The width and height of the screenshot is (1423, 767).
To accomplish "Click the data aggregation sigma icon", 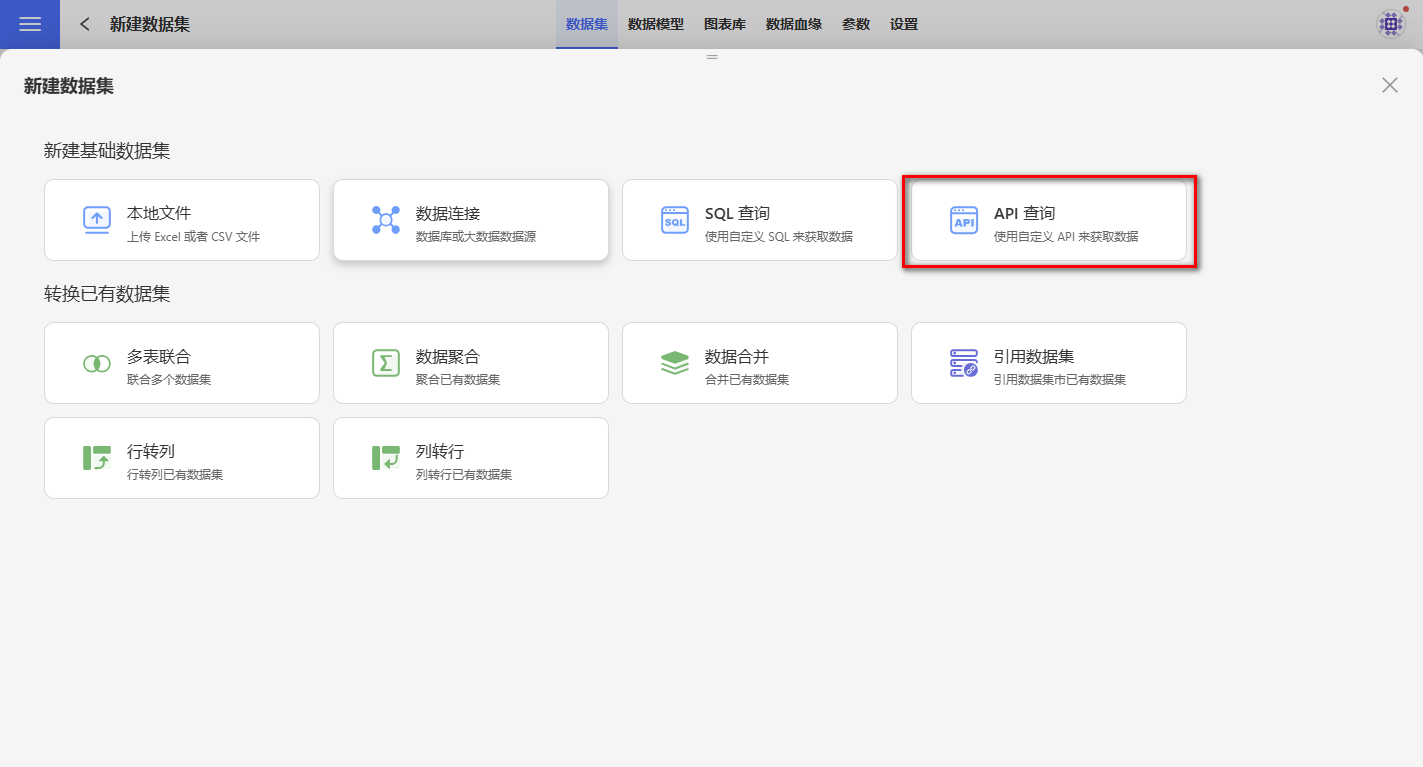I will point(386,363).
